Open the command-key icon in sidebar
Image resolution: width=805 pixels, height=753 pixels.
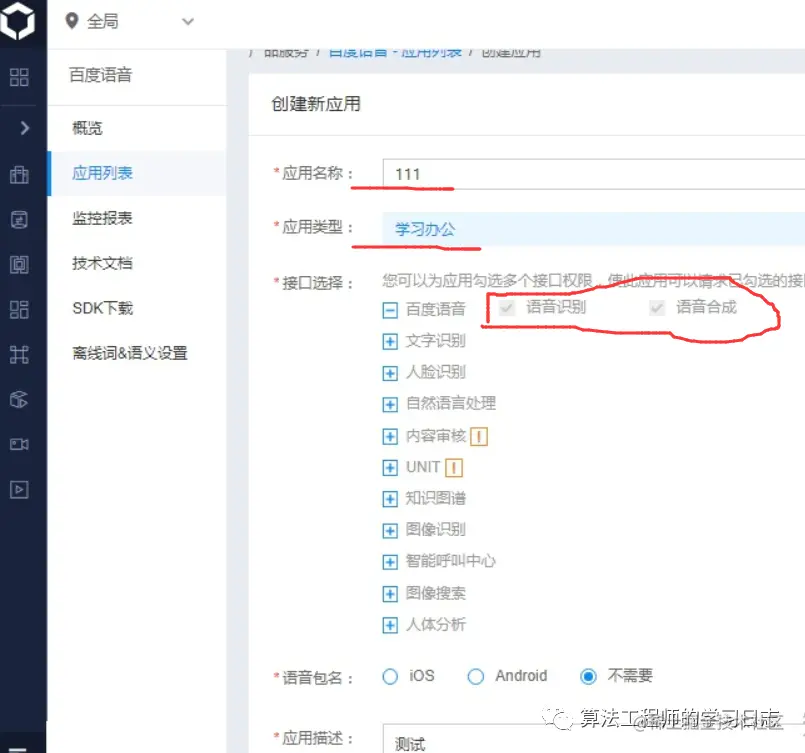(18, 354)
